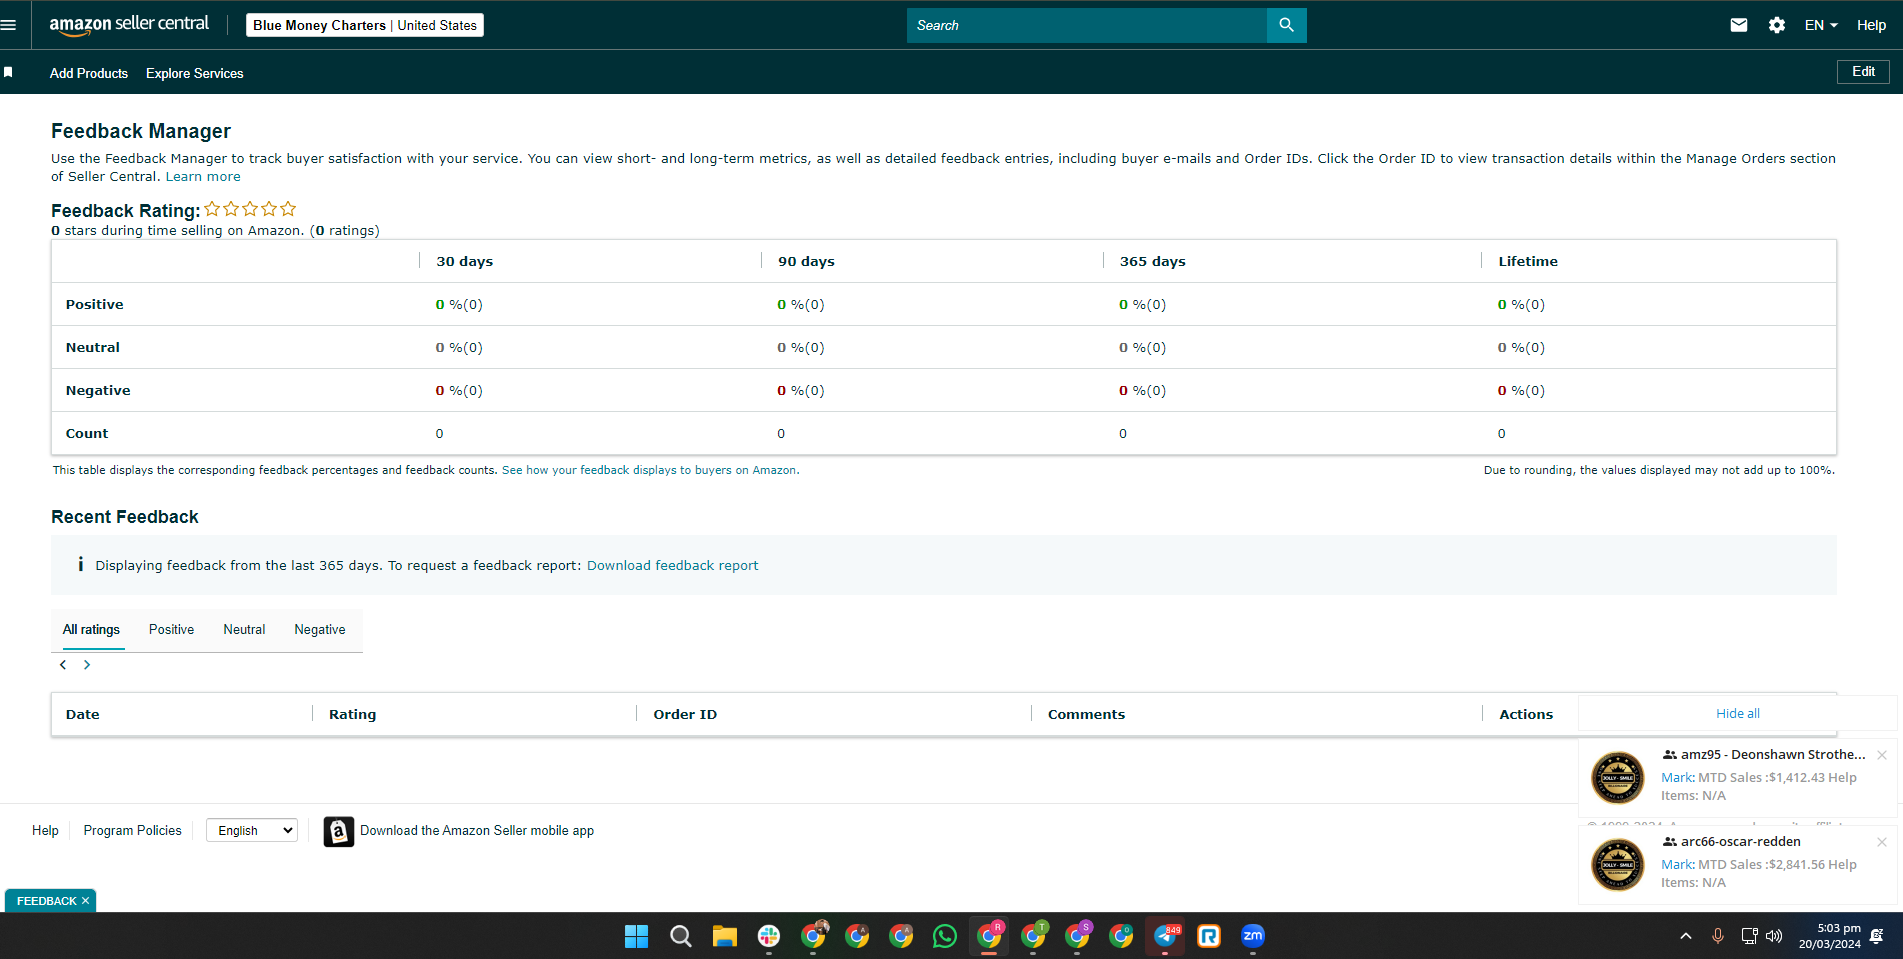Click the magnifier search button
This screenshot has height=959, width=1903.
(1286, 25)
